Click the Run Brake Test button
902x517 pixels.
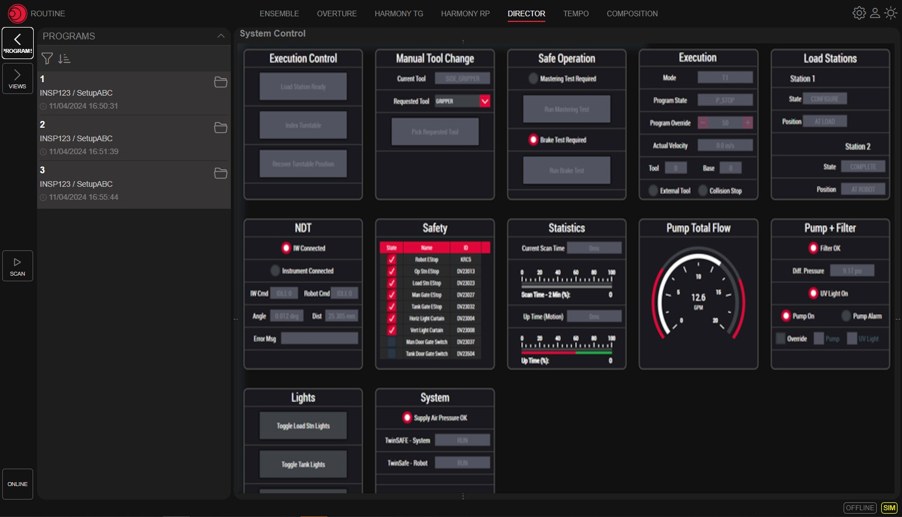click(566, 170)
